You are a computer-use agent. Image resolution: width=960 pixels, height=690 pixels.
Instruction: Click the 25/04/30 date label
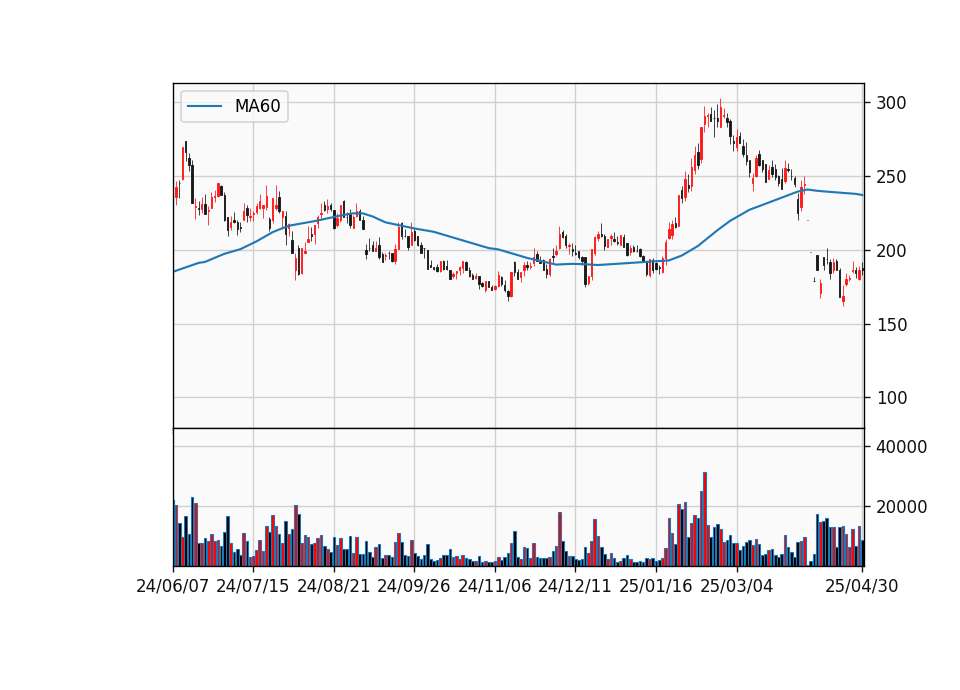click(x=861, y=586)
